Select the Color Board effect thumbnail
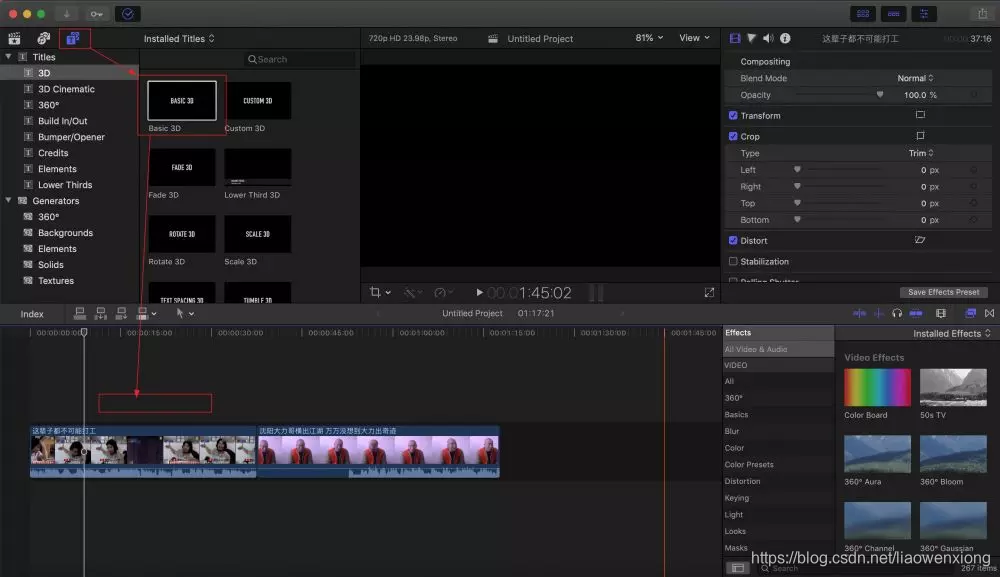1000x577 pixels. coord(878,388)
